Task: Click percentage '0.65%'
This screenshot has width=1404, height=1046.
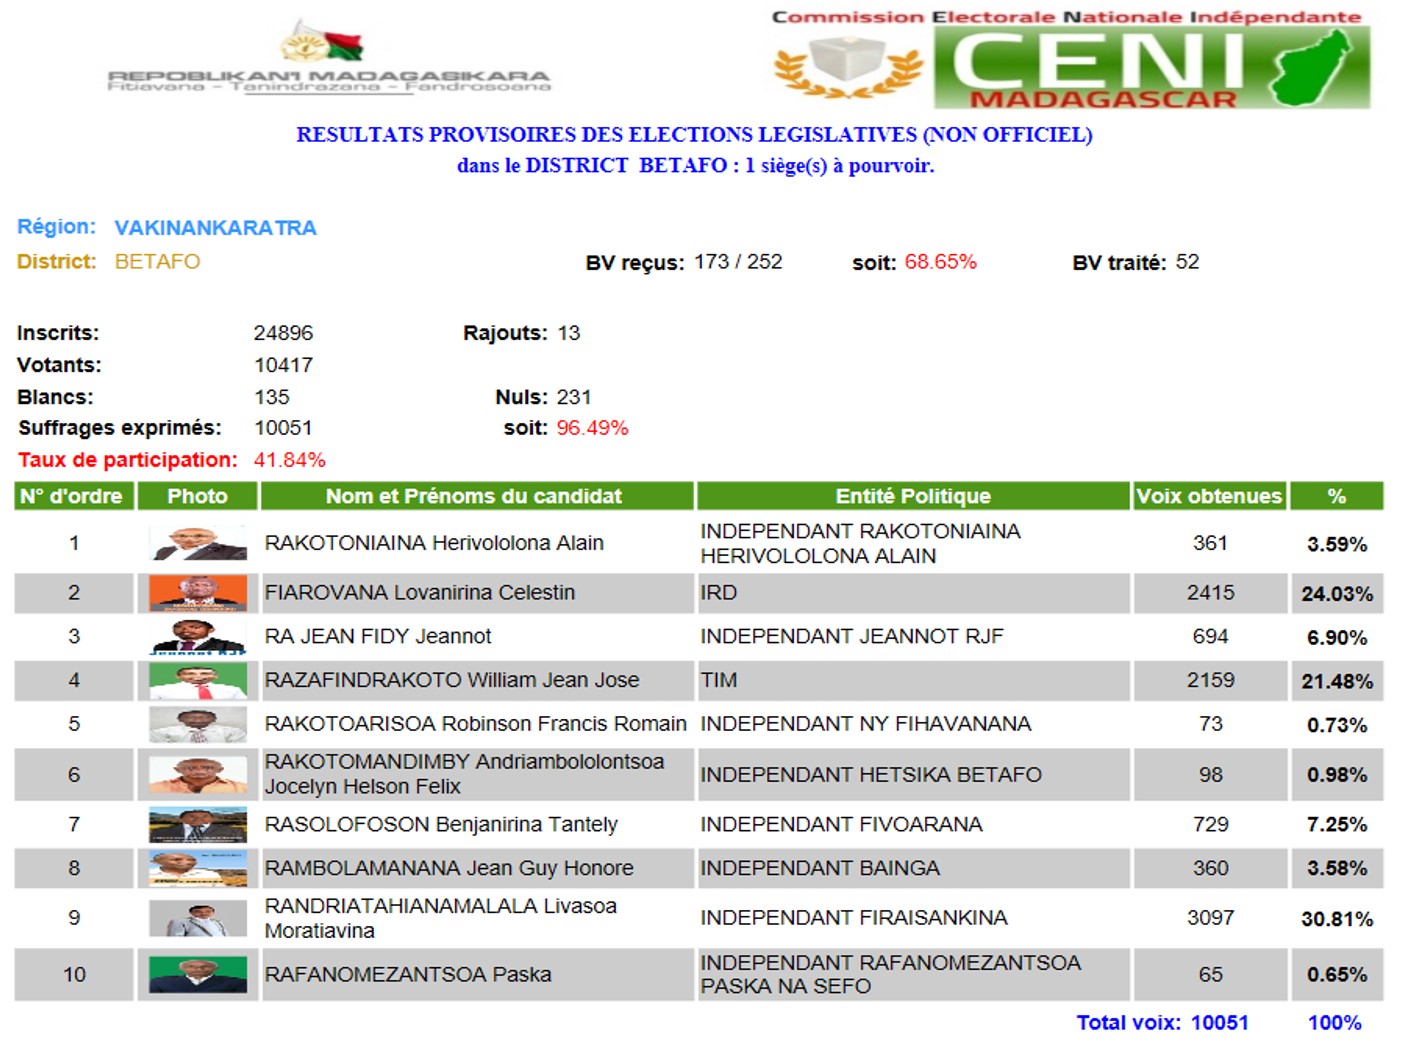Action: (x=1337, y=976)
